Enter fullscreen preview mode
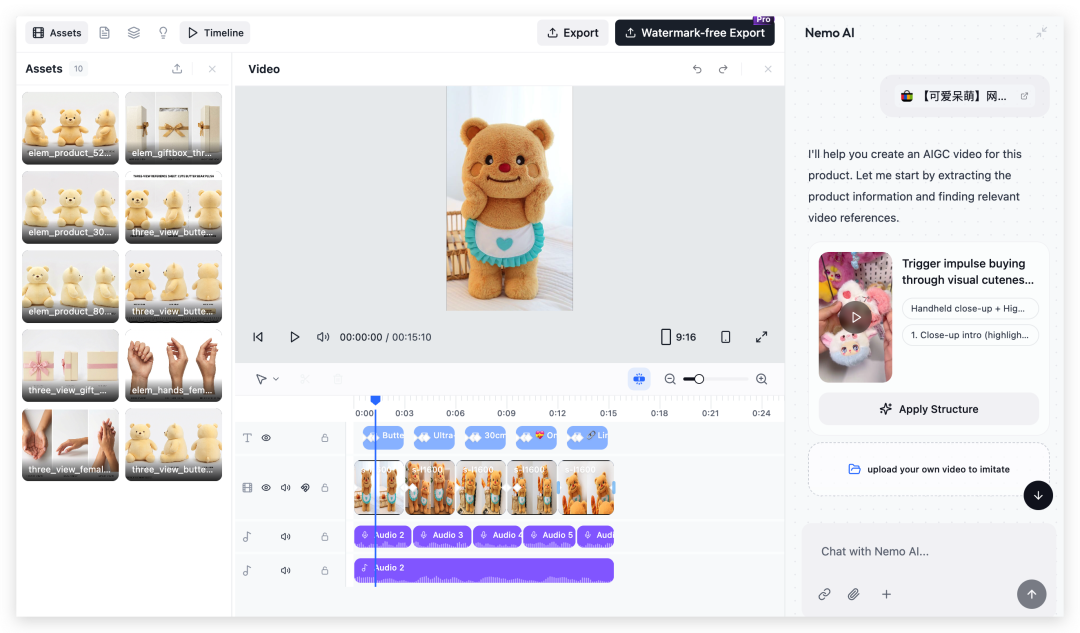This screenshot has height=633, width=1080. coord(761,337)
